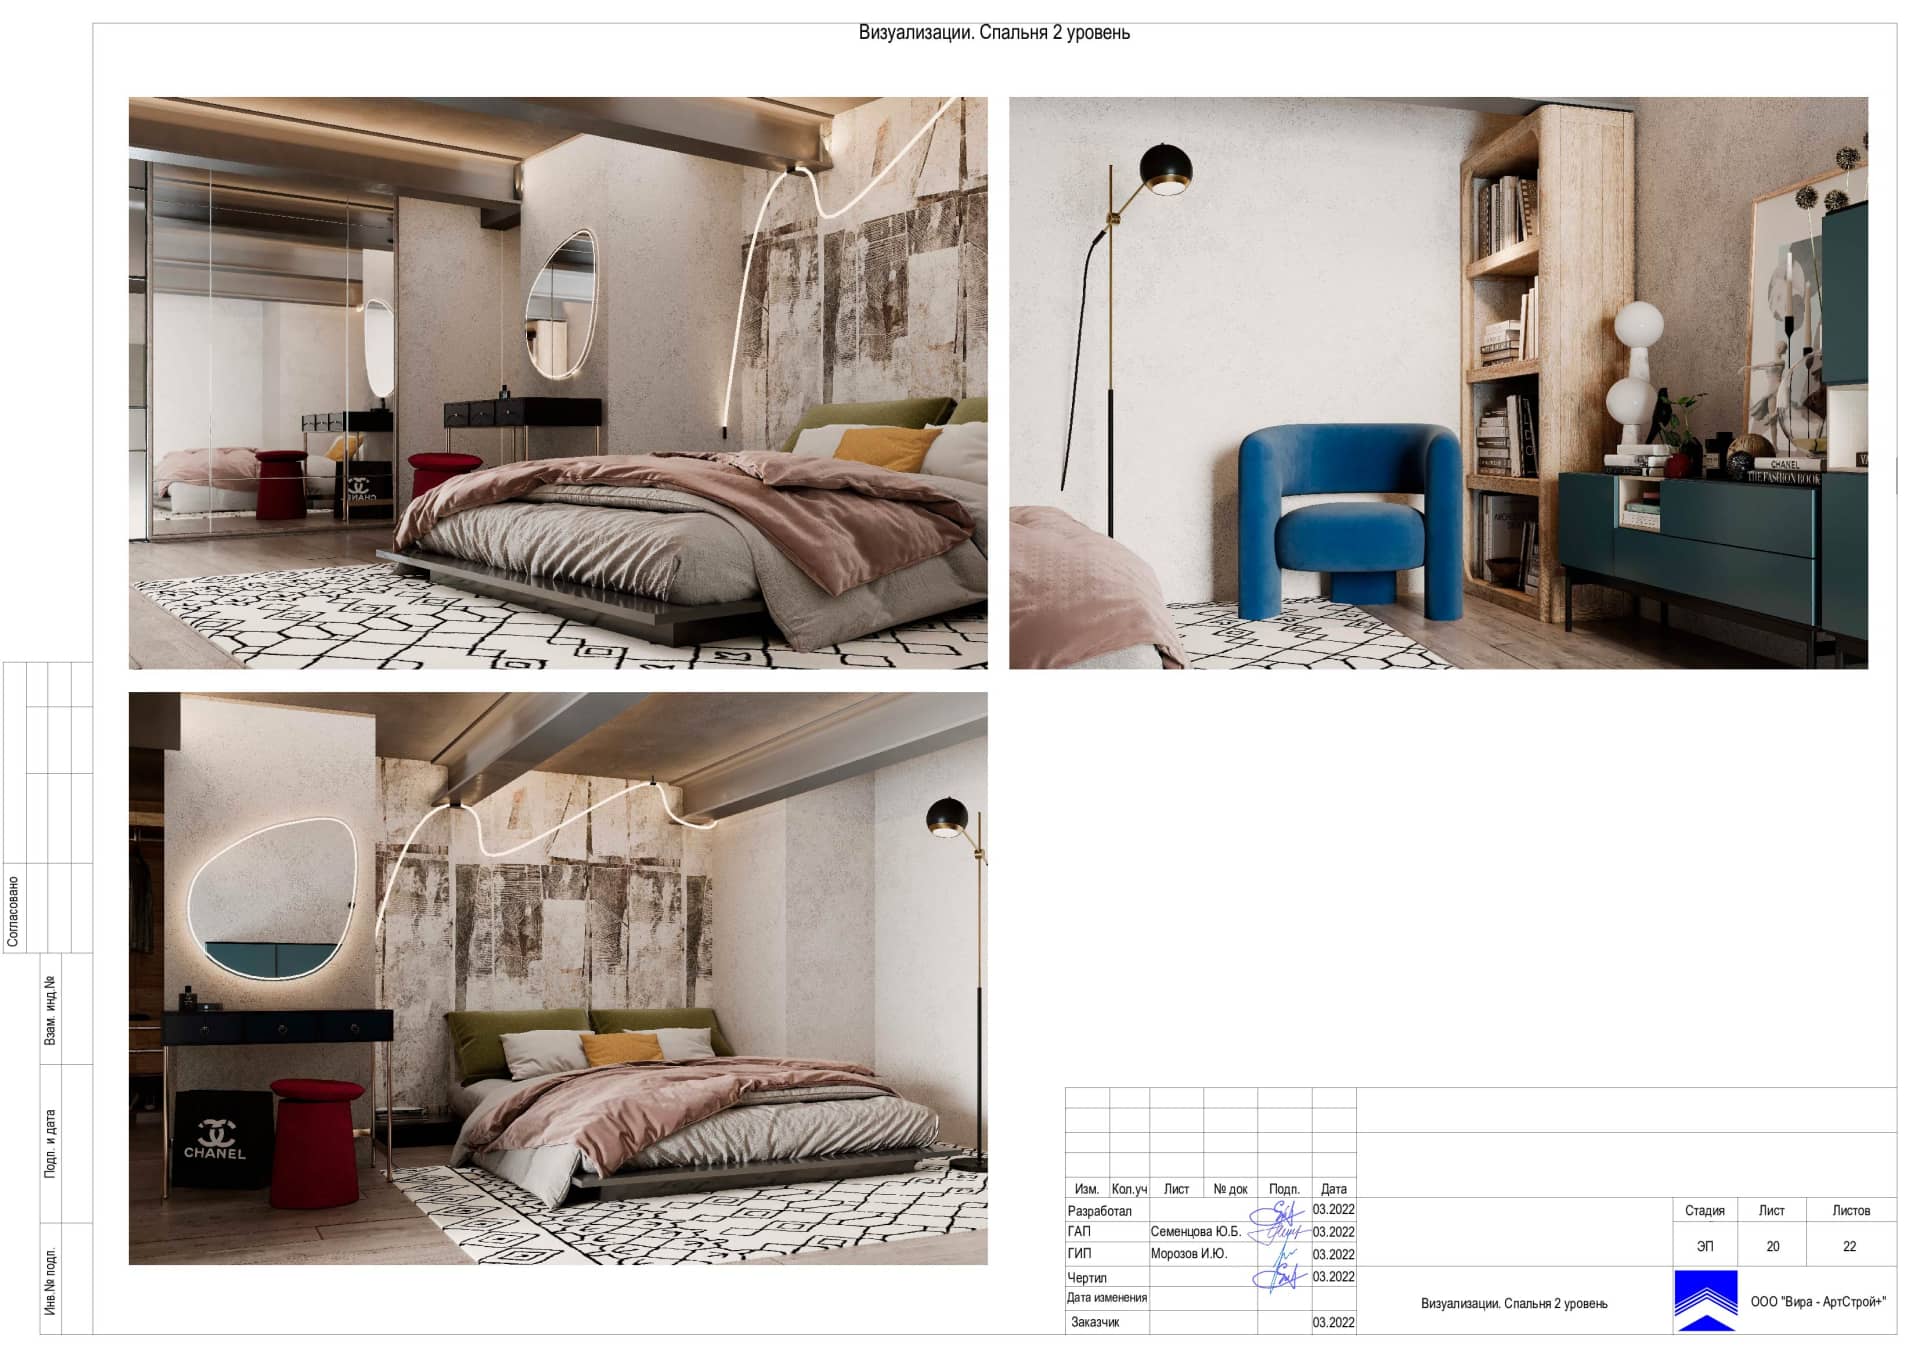Click the 'Кол.уч' column header
This screenshot has width=1920, height=1358.
pos(1129,1189)
